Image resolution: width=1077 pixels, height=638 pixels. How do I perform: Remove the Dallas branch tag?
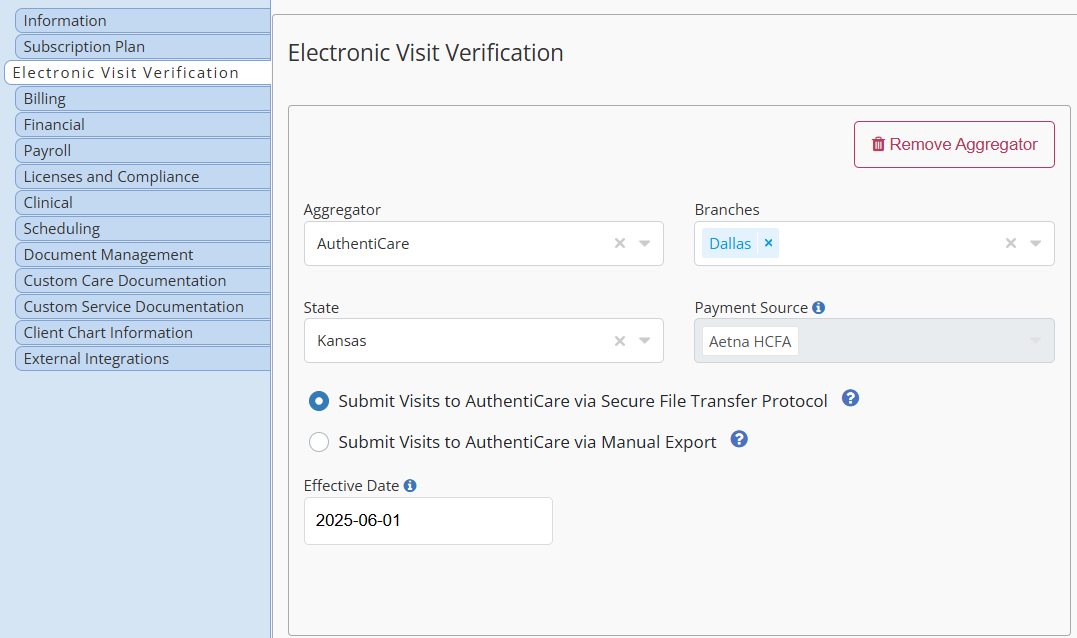coord(768,243)
